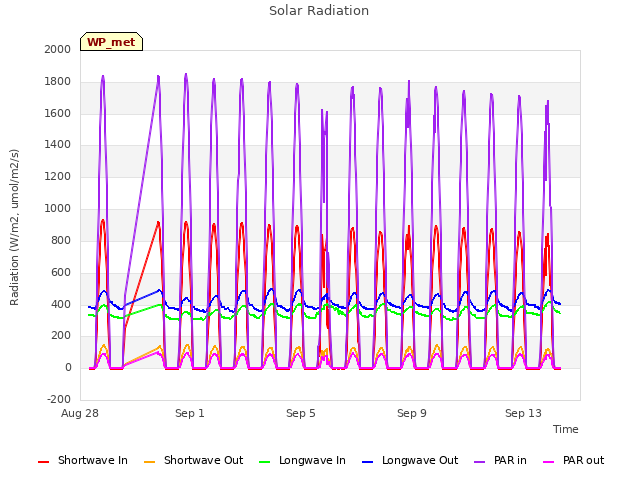Click the 400 y-axis tick label
This screenshot has width=640, height=480.
click(x=61, y=304)
